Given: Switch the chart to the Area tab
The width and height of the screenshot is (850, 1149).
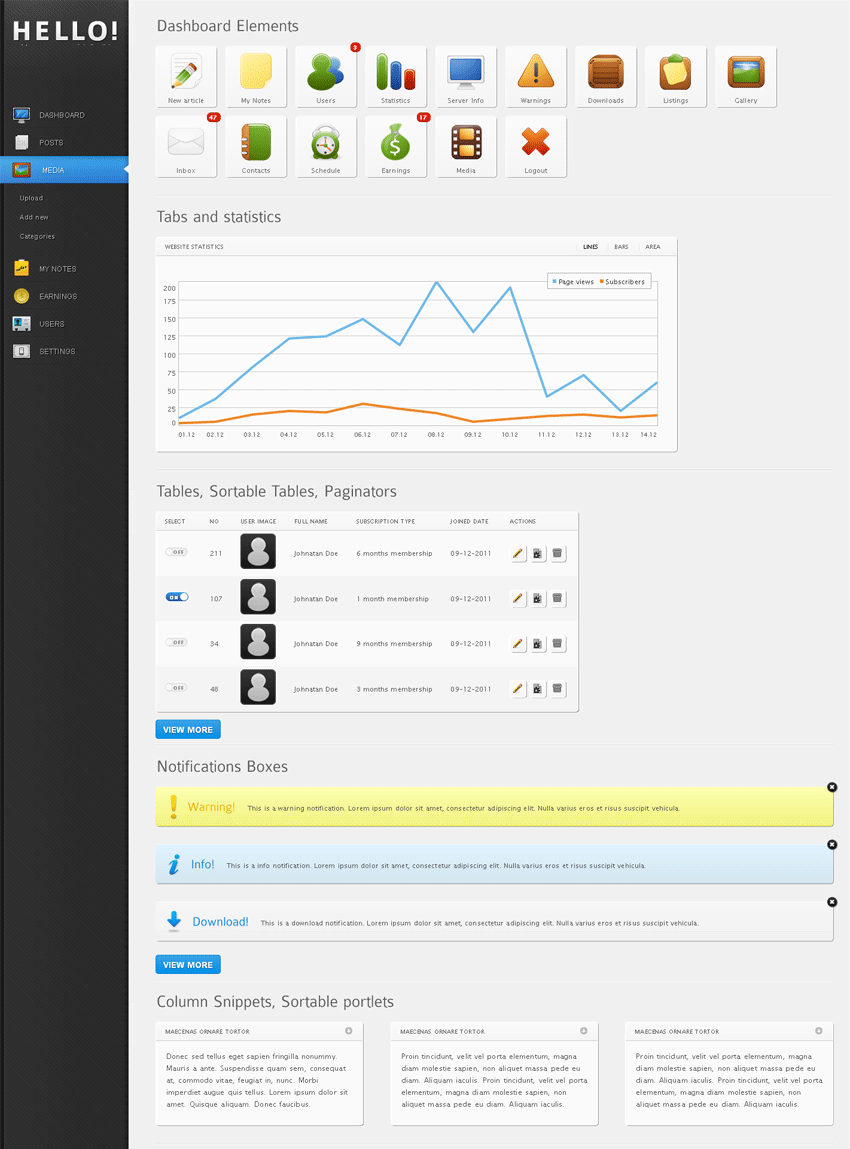Looking at the screenshot, I should tap(652, 247).
